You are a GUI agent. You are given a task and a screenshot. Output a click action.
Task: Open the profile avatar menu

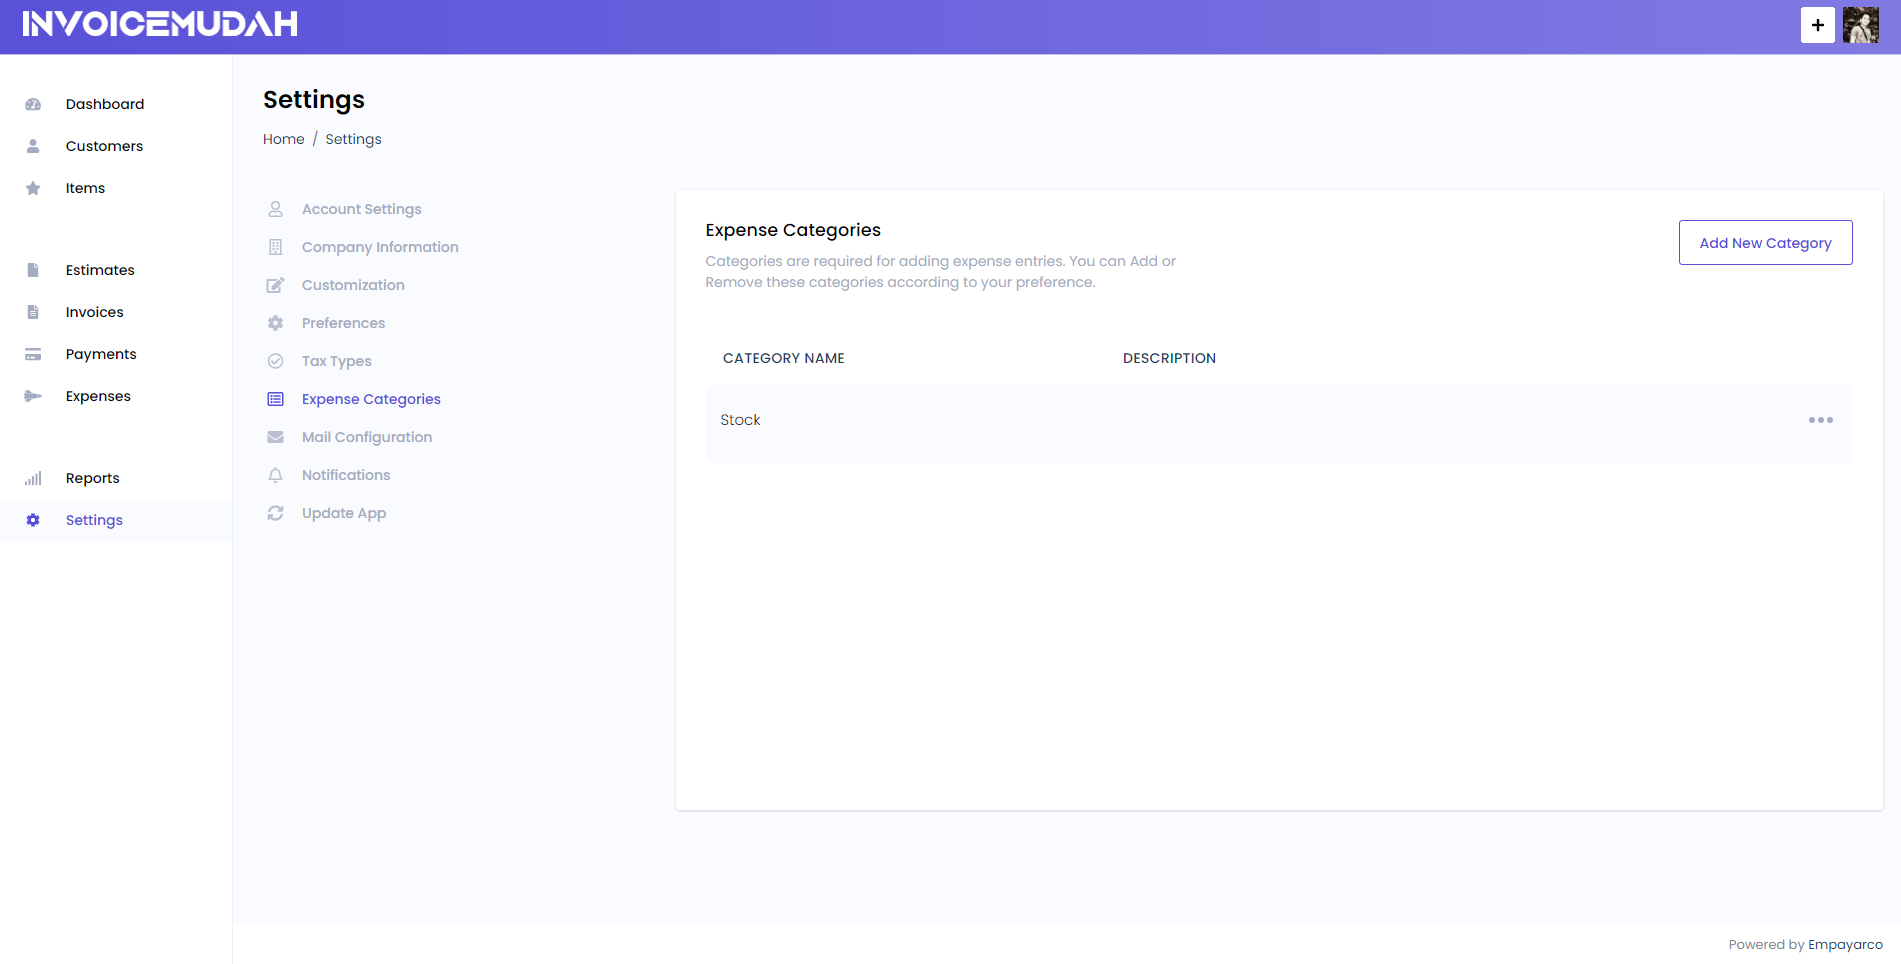pos(1861,25)
